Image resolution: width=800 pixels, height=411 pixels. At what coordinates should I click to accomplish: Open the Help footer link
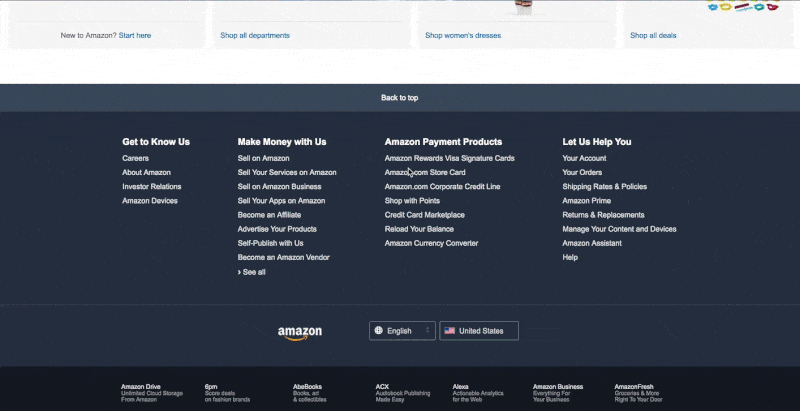coord(570,258)
